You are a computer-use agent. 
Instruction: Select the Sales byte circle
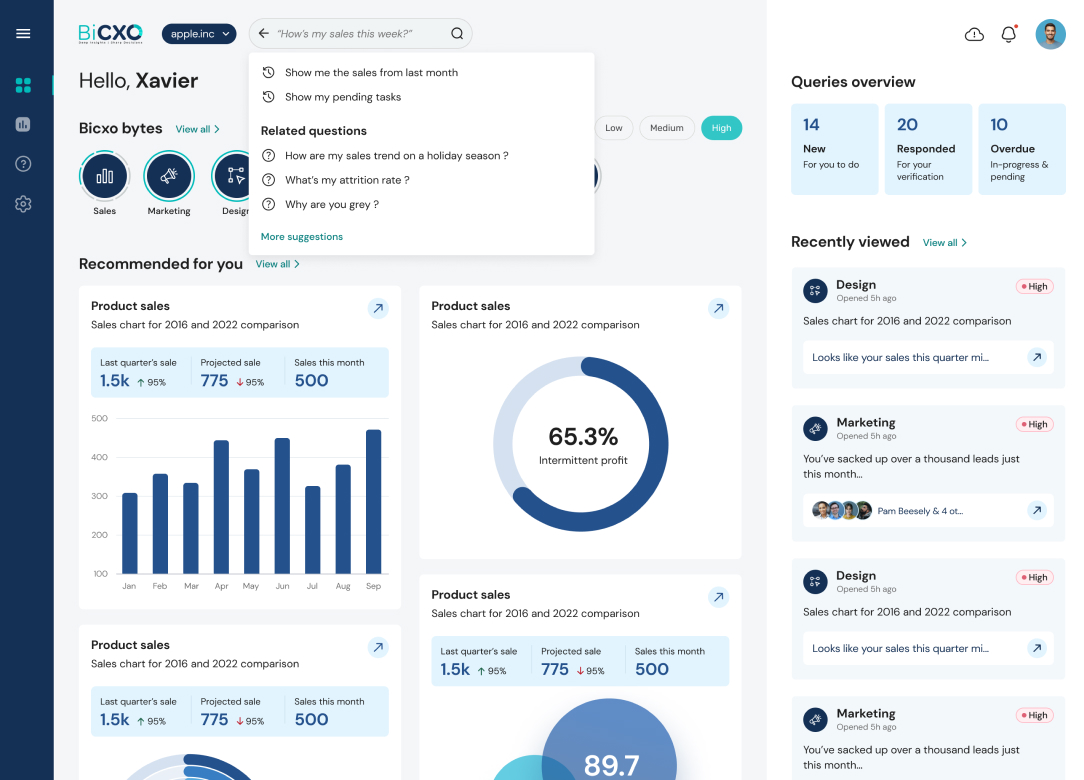pos(104,176)
